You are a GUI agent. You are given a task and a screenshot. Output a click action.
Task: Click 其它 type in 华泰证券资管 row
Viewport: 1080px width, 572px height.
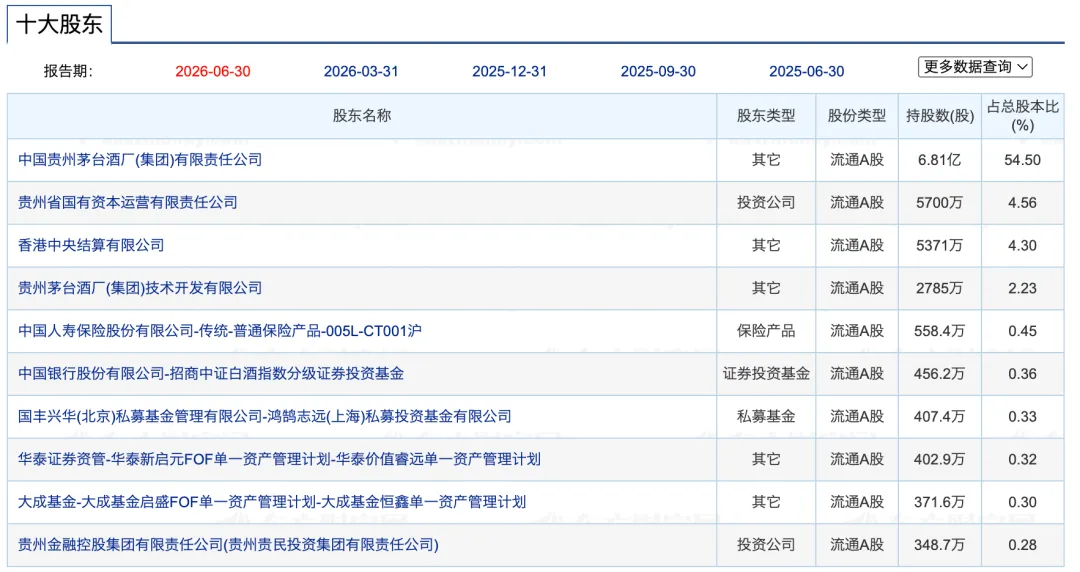[766, 459]
